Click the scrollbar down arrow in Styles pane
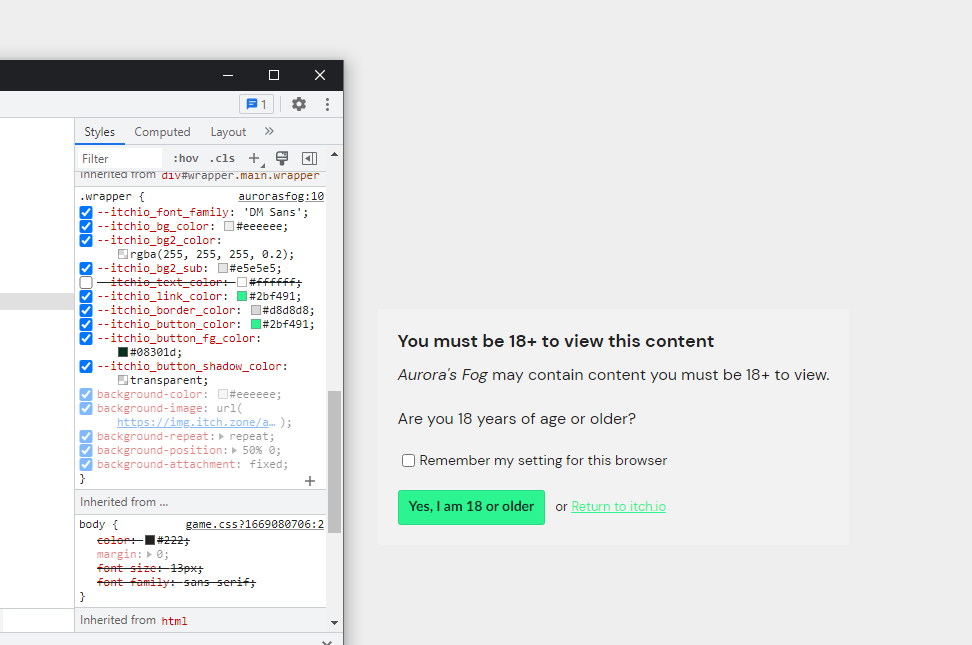 [x=335, y=623]
